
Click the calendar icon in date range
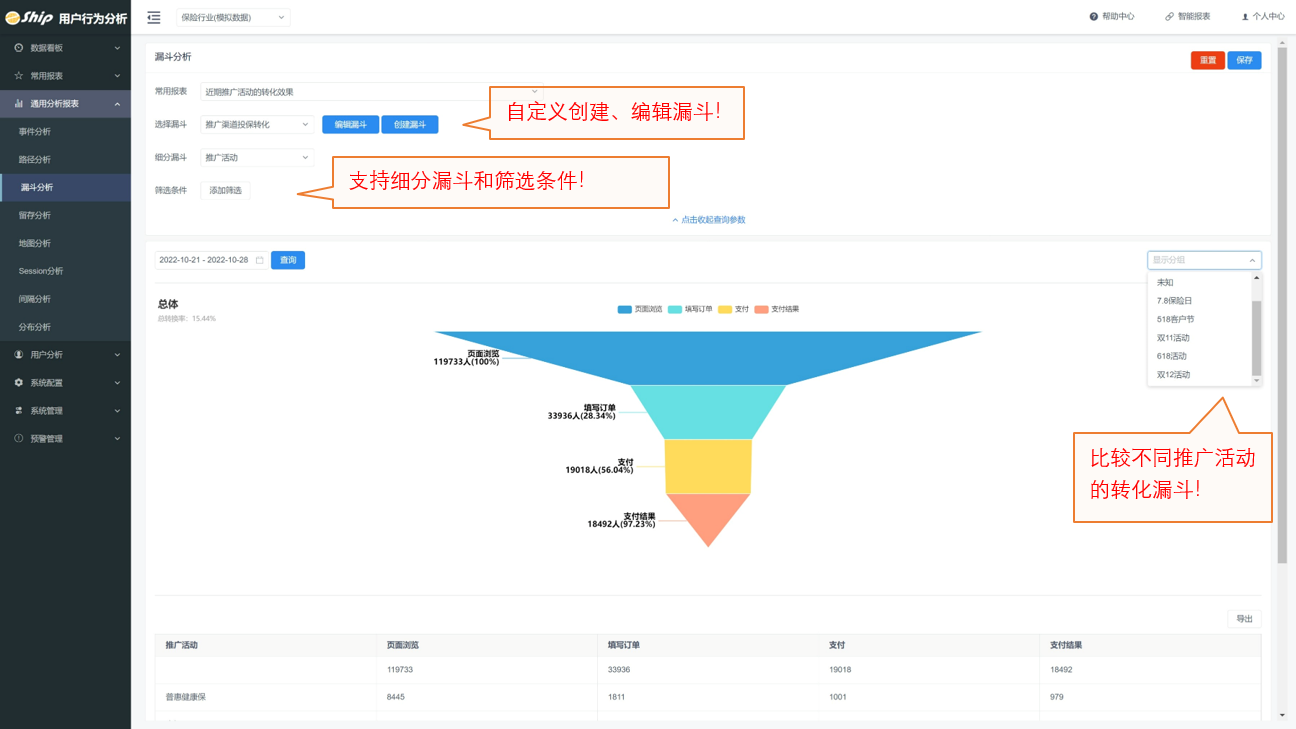tap(260, 260)
